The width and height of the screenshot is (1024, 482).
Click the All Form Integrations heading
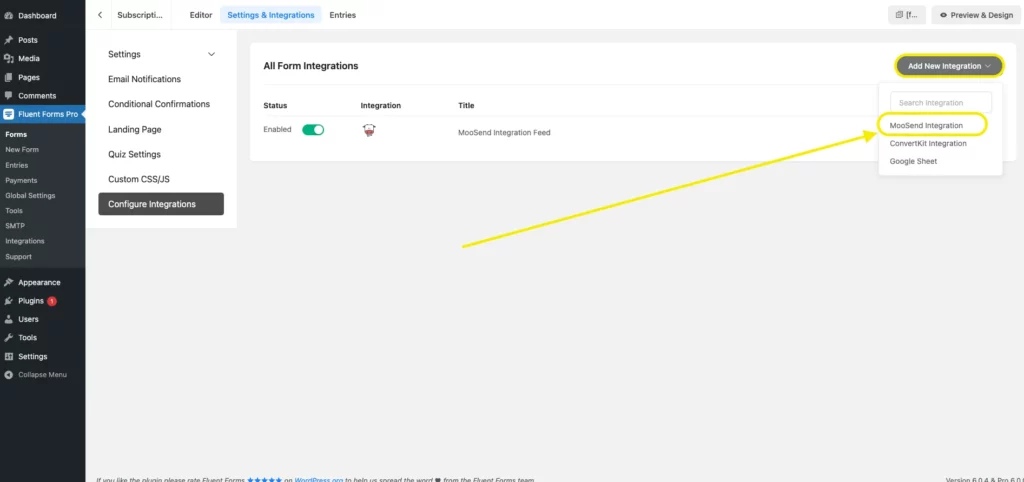pos(311,66)
